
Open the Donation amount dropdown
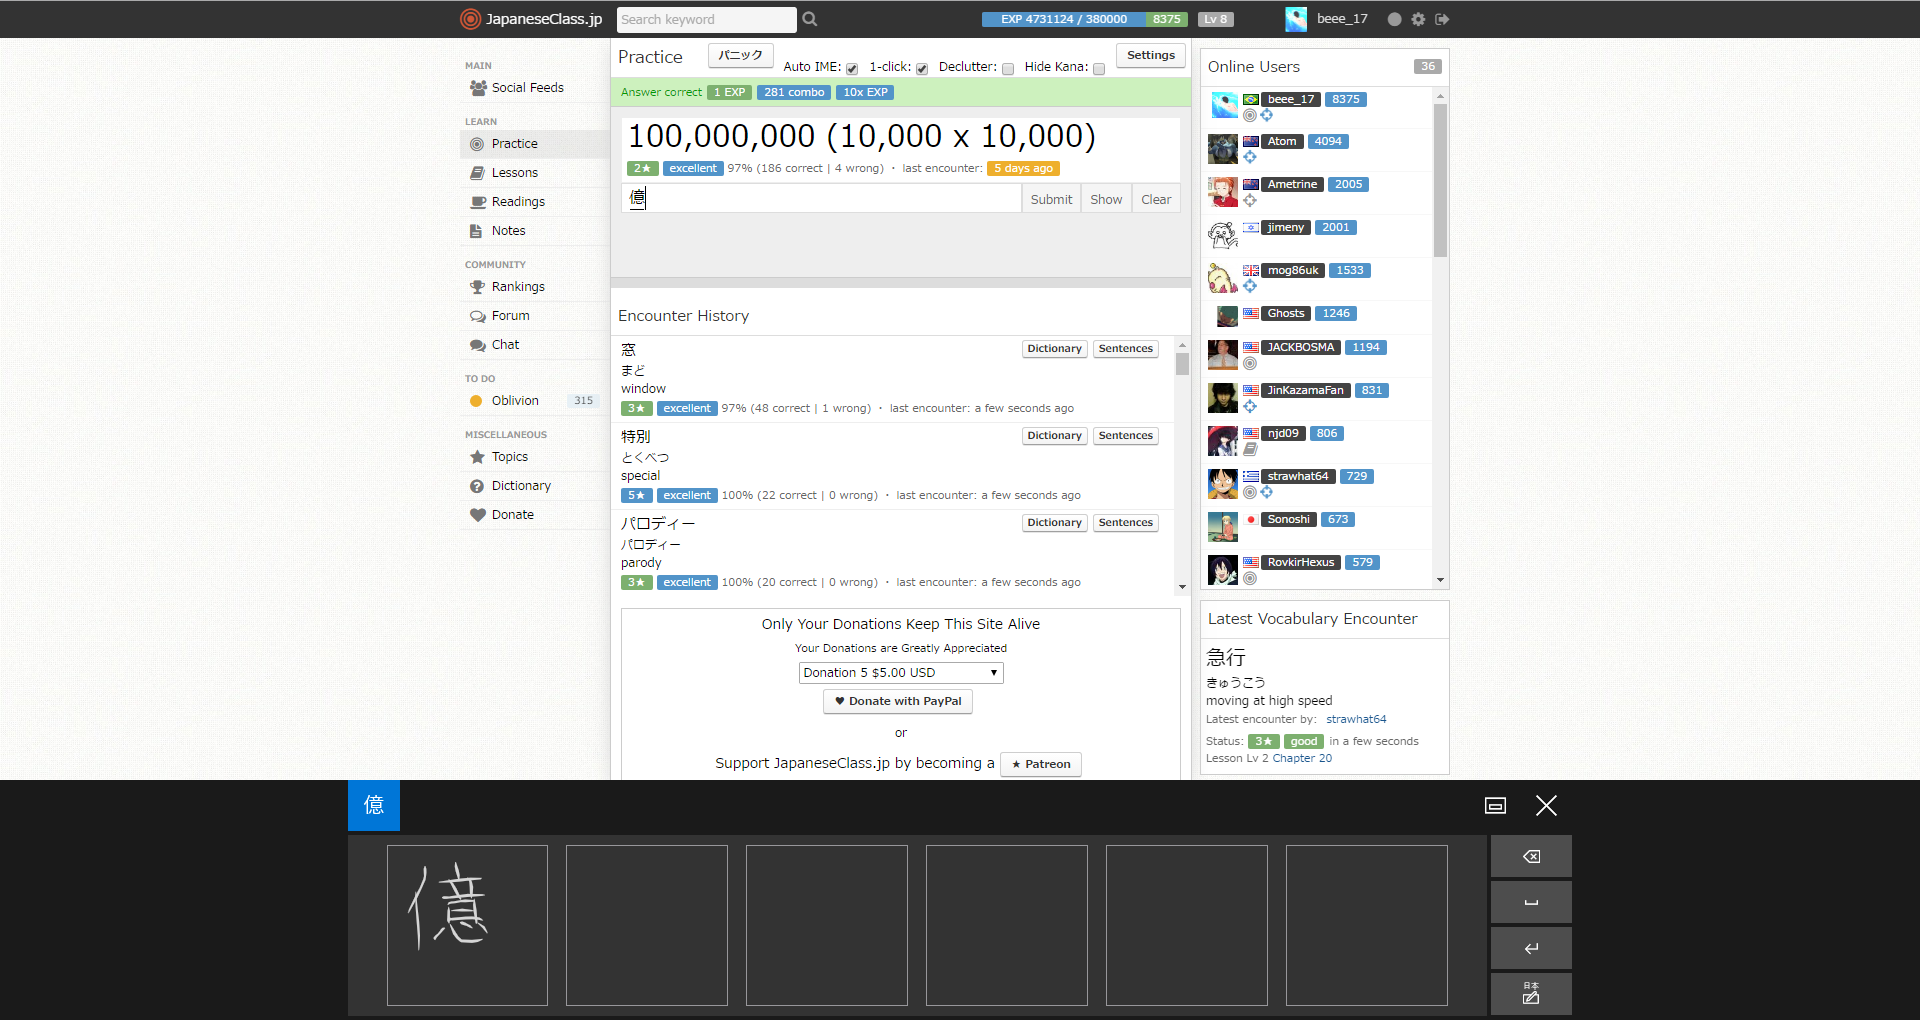click(x=900, y=673)
